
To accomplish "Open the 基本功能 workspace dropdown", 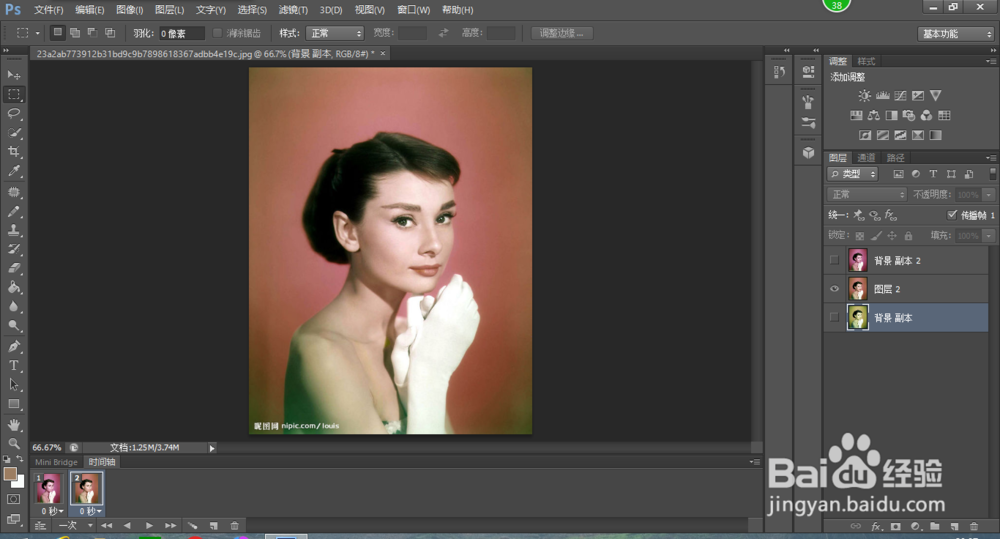I will 955,33.
